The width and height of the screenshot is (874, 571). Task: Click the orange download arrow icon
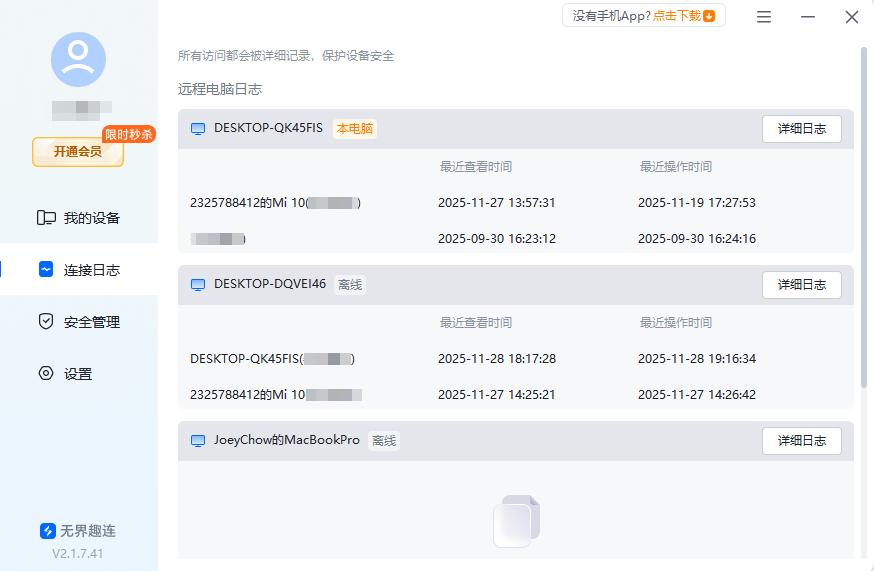[708, 16]
